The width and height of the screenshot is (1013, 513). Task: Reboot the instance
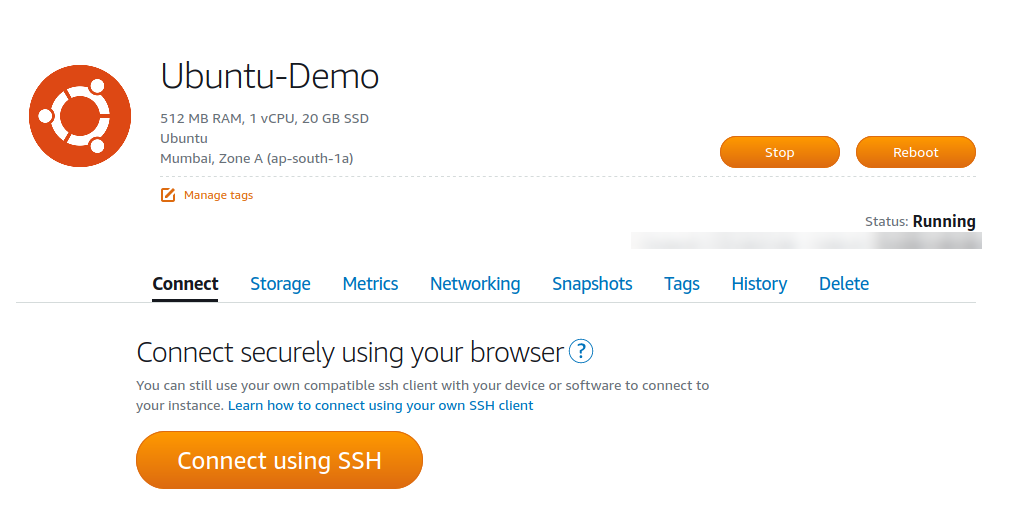[915, 152]
